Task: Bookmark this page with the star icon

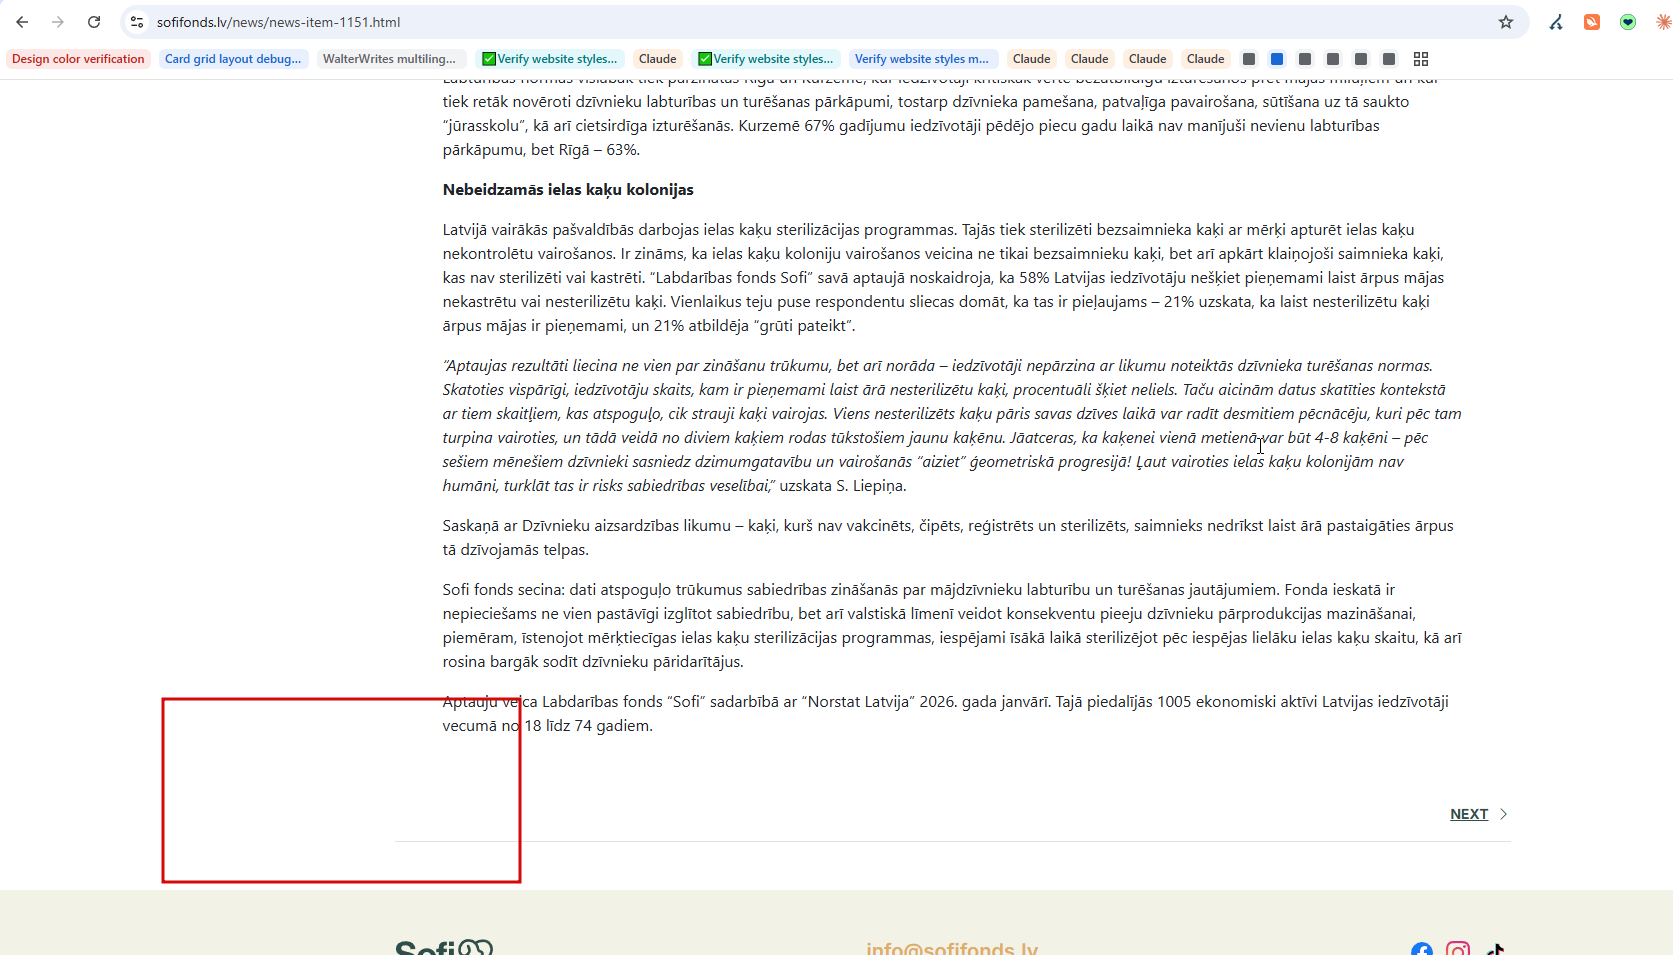Action: (x=1506, y=22)
